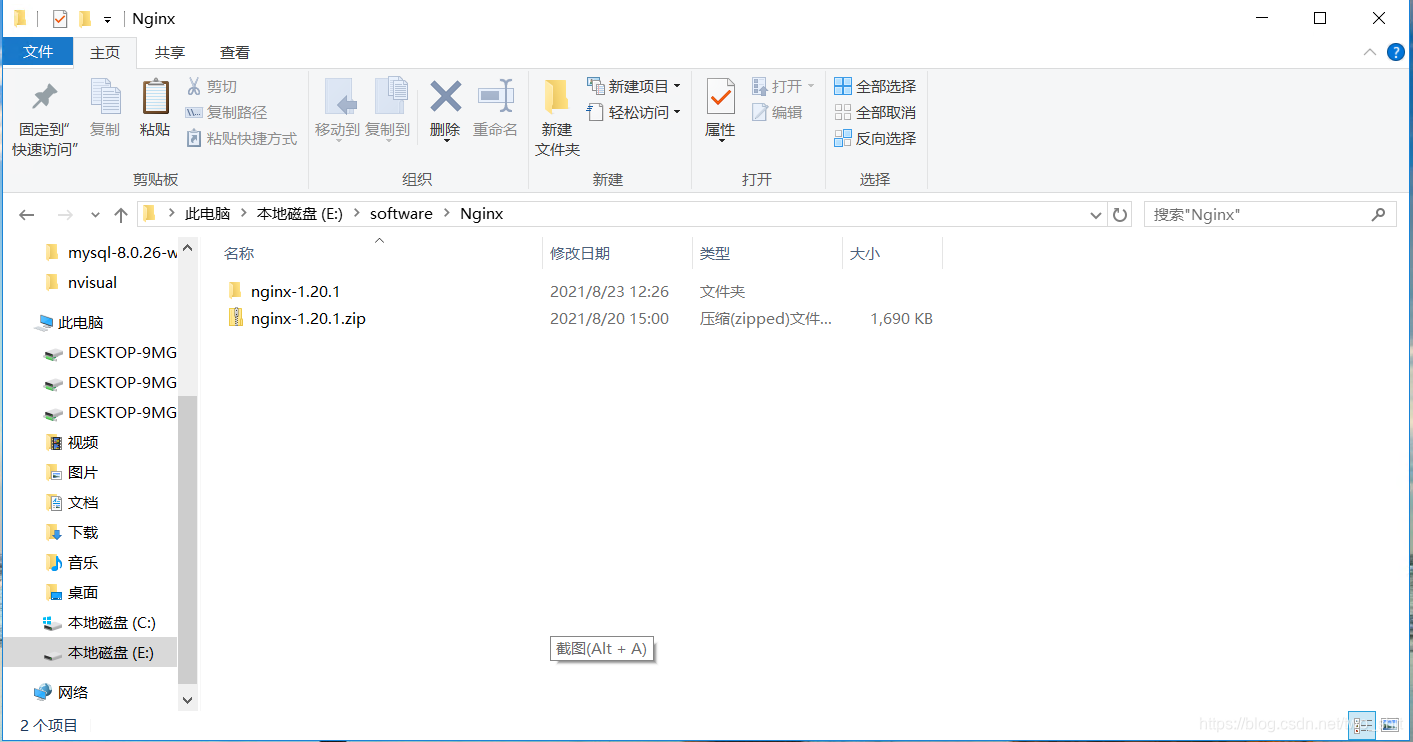Image resolution: width=1413 pixels, height=742 pixels.
Task: Switch to the Share (共享) tab
Action: (170, 52)
